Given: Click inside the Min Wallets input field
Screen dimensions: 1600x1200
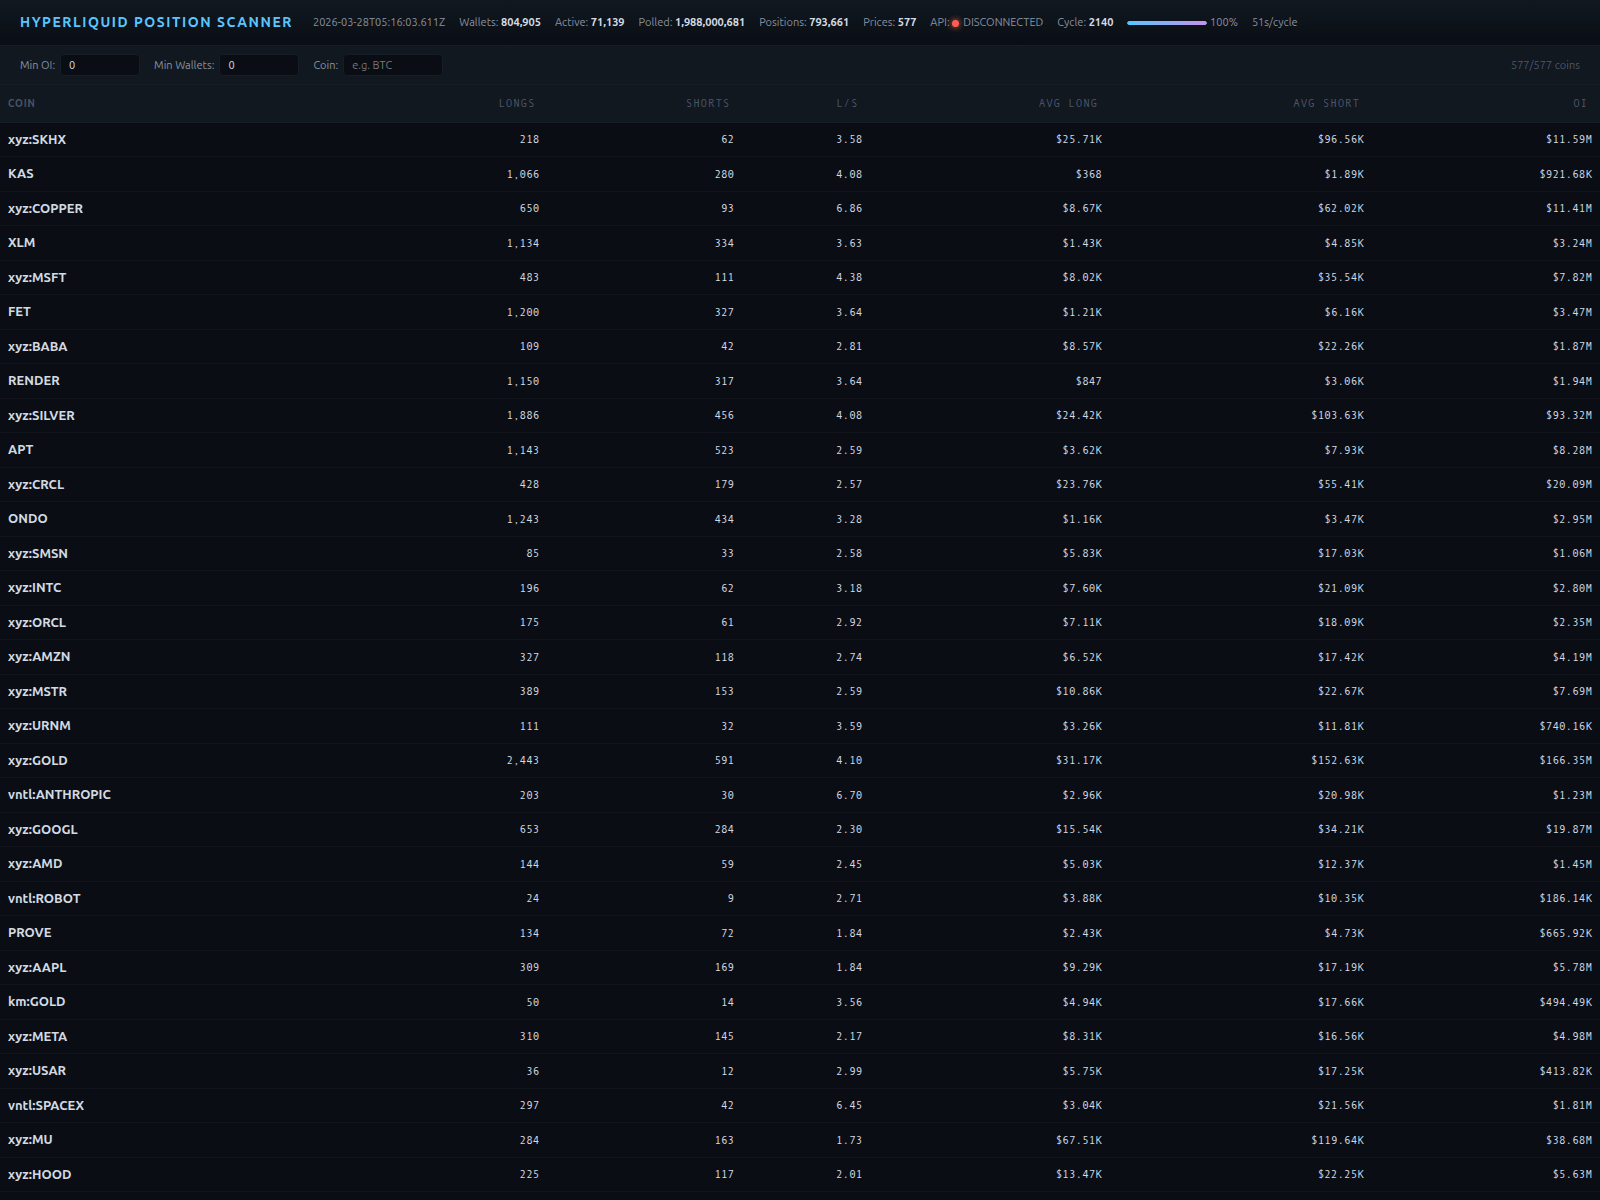Looking at the screenshot, I should 259,64.
